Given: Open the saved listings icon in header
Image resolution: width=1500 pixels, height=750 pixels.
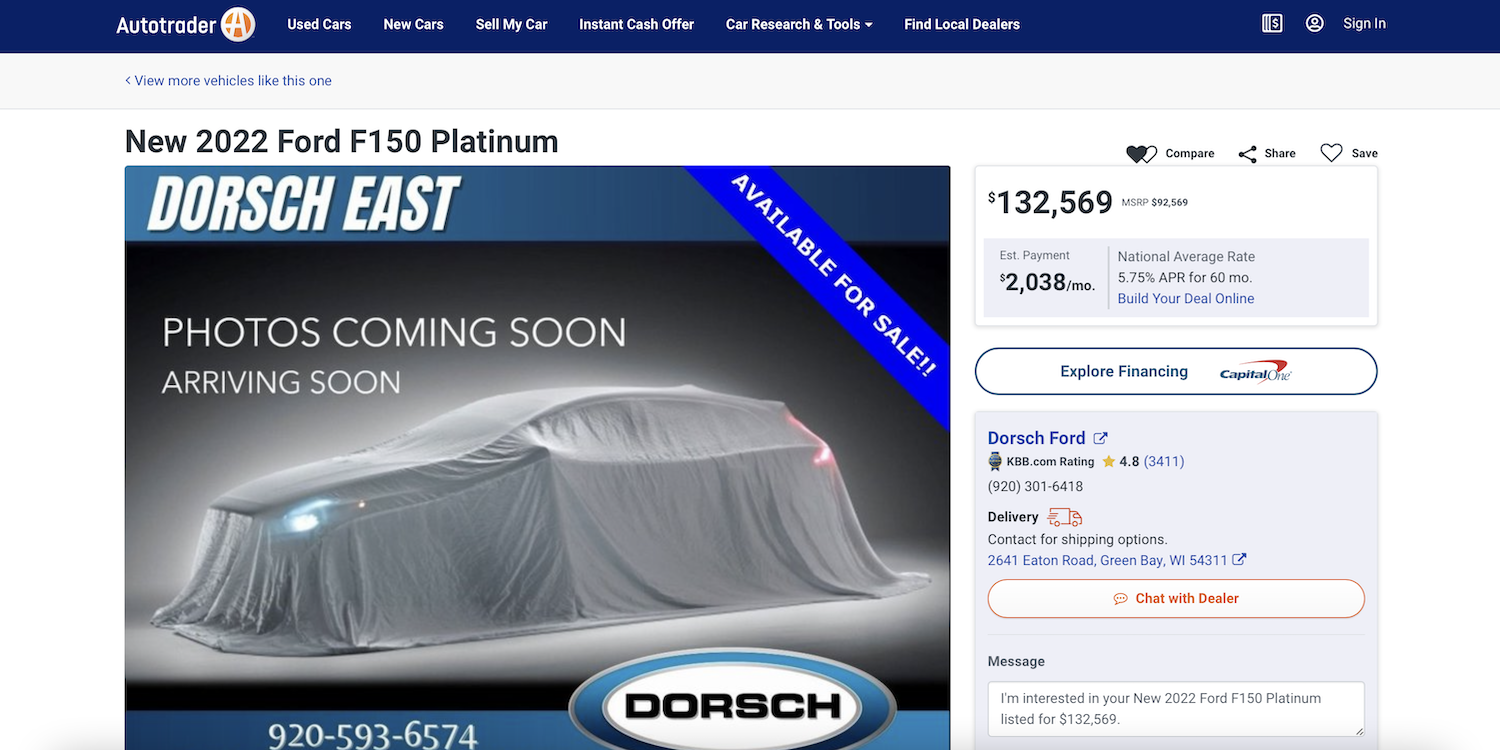Looking at the screenshot, I should [1272, 24].
